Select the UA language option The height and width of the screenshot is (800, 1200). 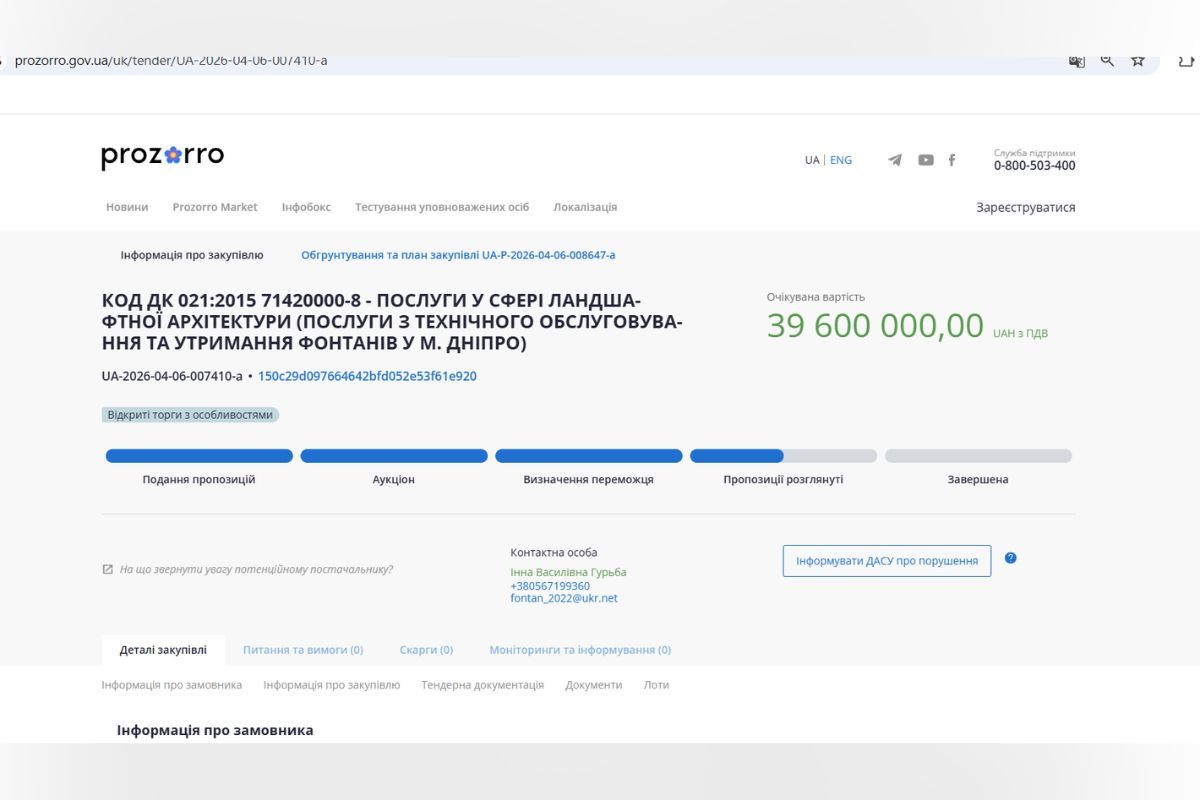pos(812,159)
